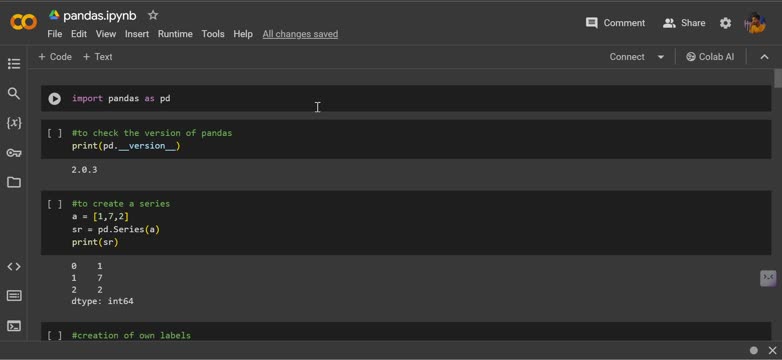Open the files folder panel
The image size is (782, 360).
[14, 182]
